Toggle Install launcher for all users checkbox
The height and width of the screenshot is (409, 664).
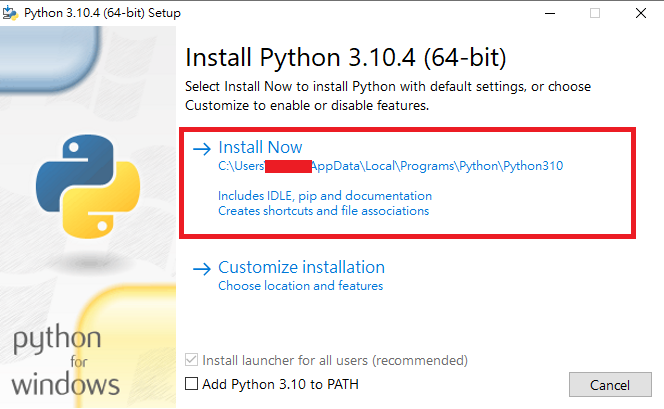(x=192, y=360)
